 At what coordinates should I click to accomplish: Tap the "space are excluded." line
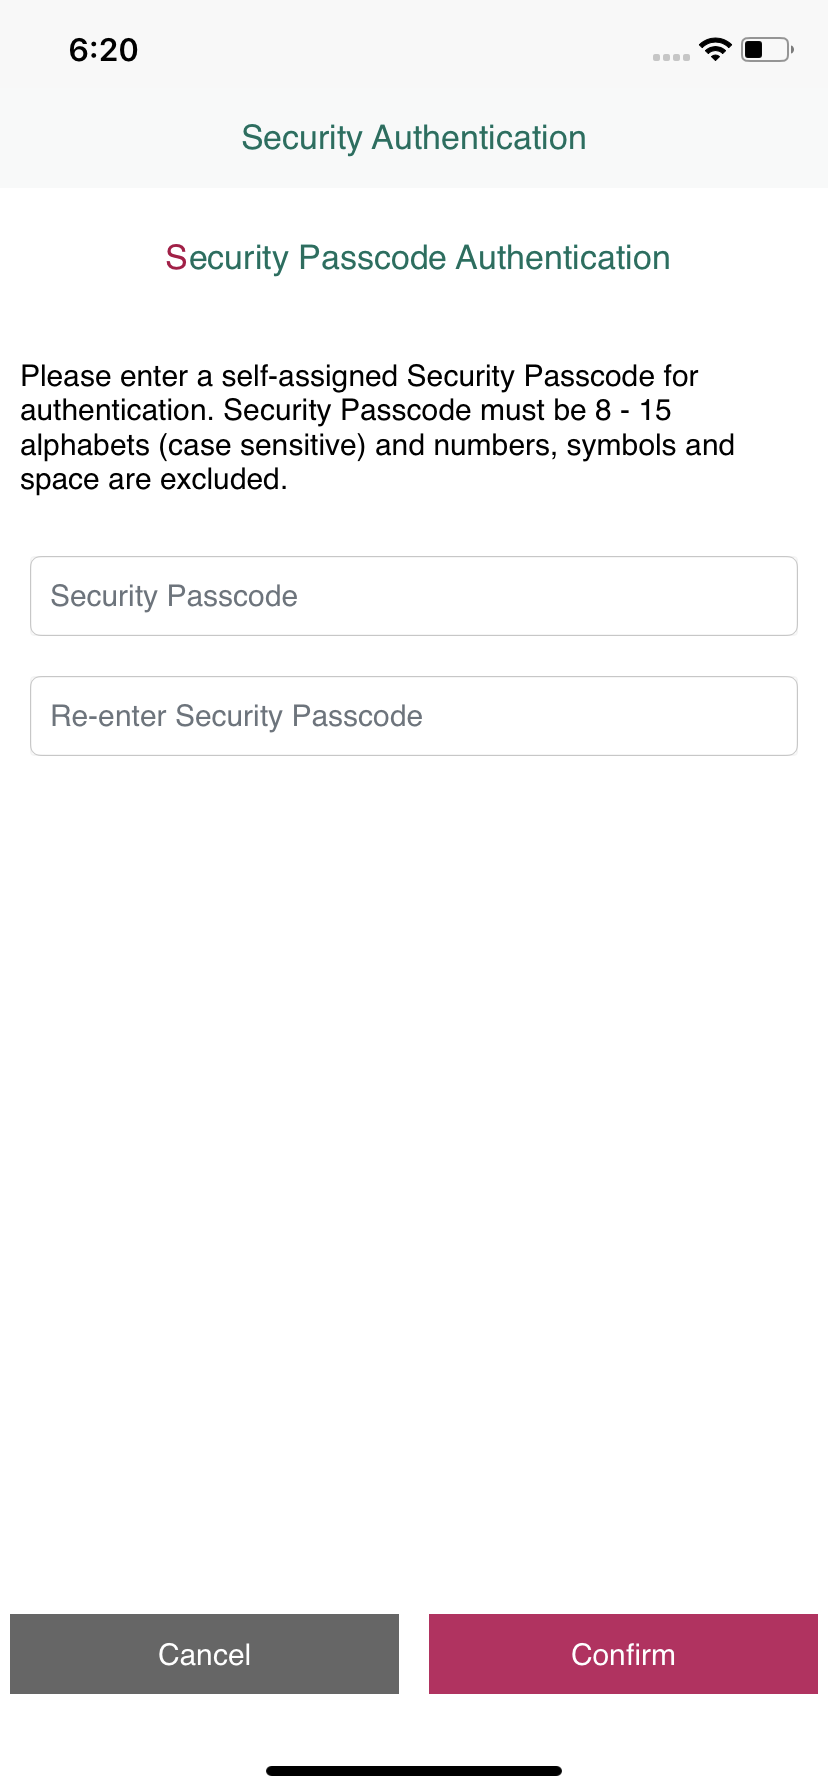coord(154,480)
